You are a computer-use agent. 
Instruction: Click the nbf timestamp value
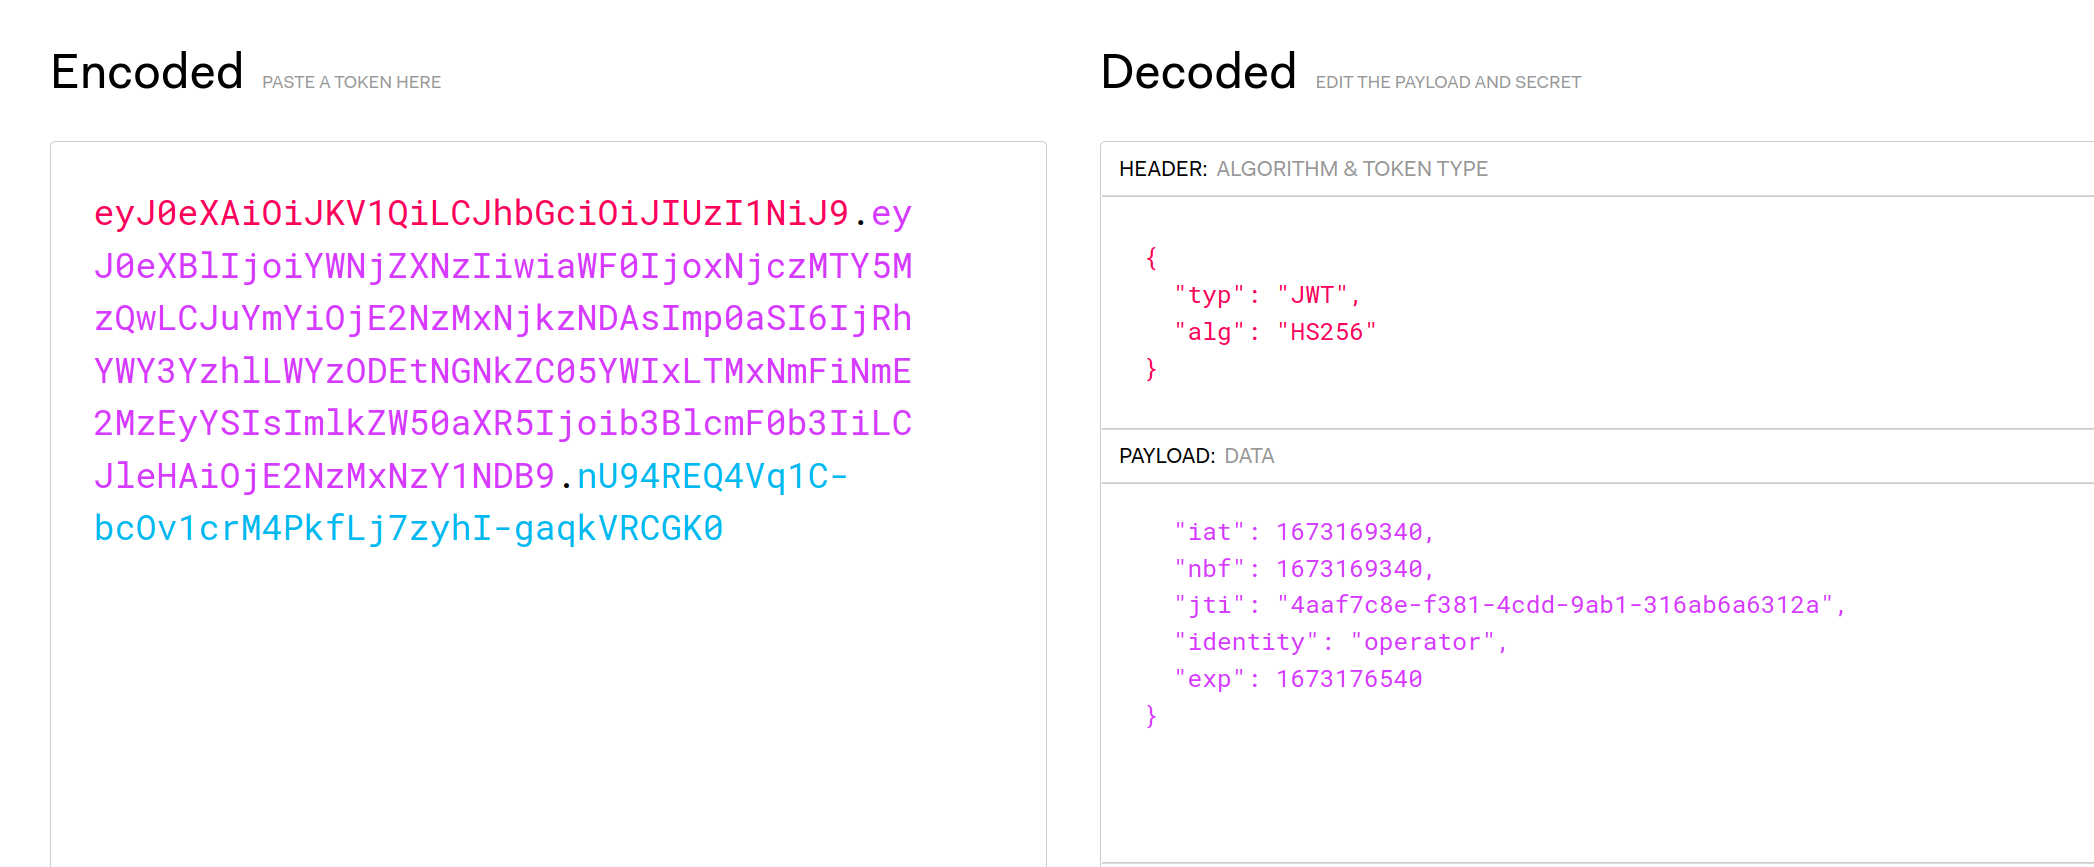[1349, 569]
